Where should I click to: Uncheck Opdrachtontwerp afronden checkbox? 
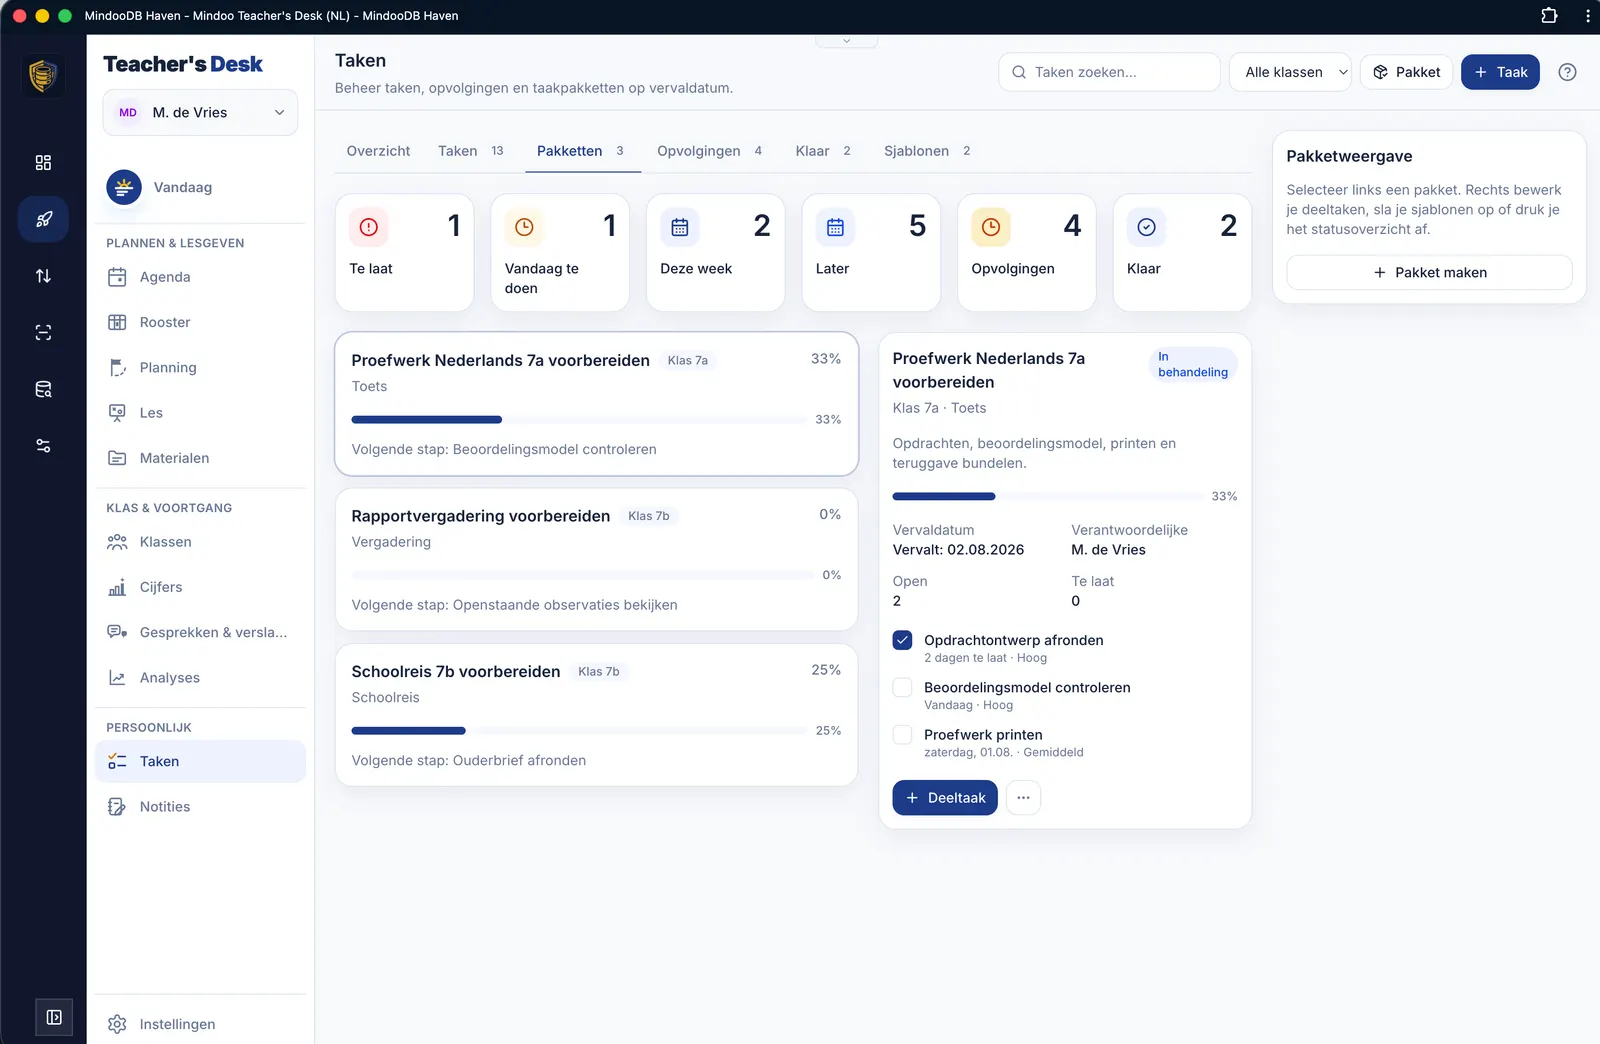(902, 640)
